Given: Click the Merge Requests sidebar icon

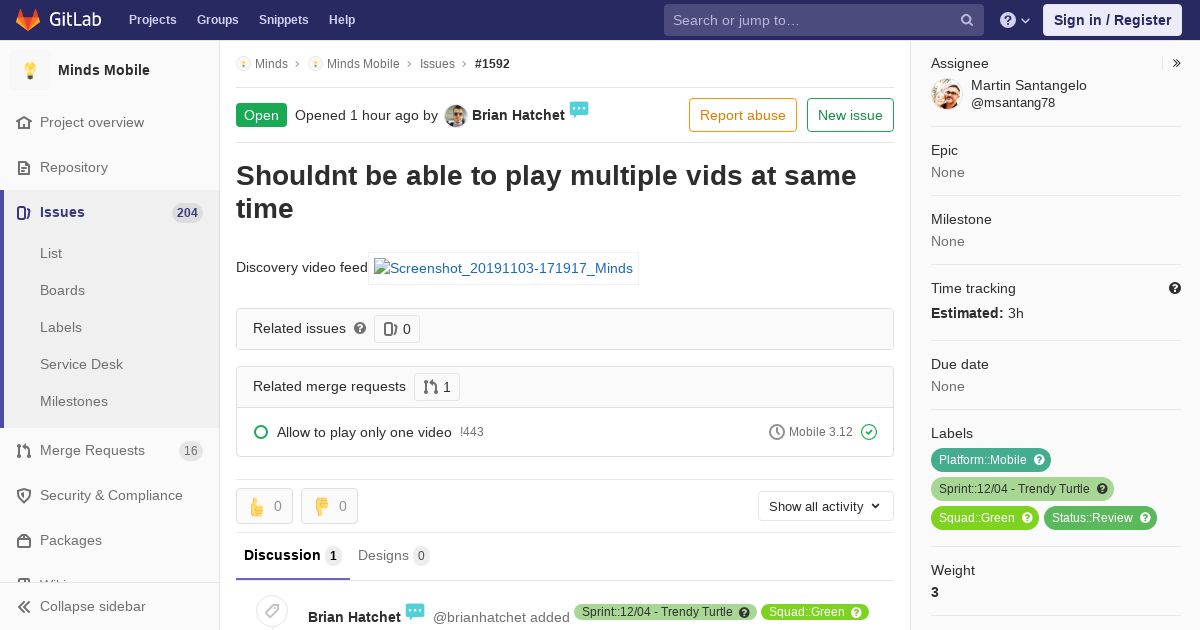Looking at the screenshot, I should click(24, 450).
